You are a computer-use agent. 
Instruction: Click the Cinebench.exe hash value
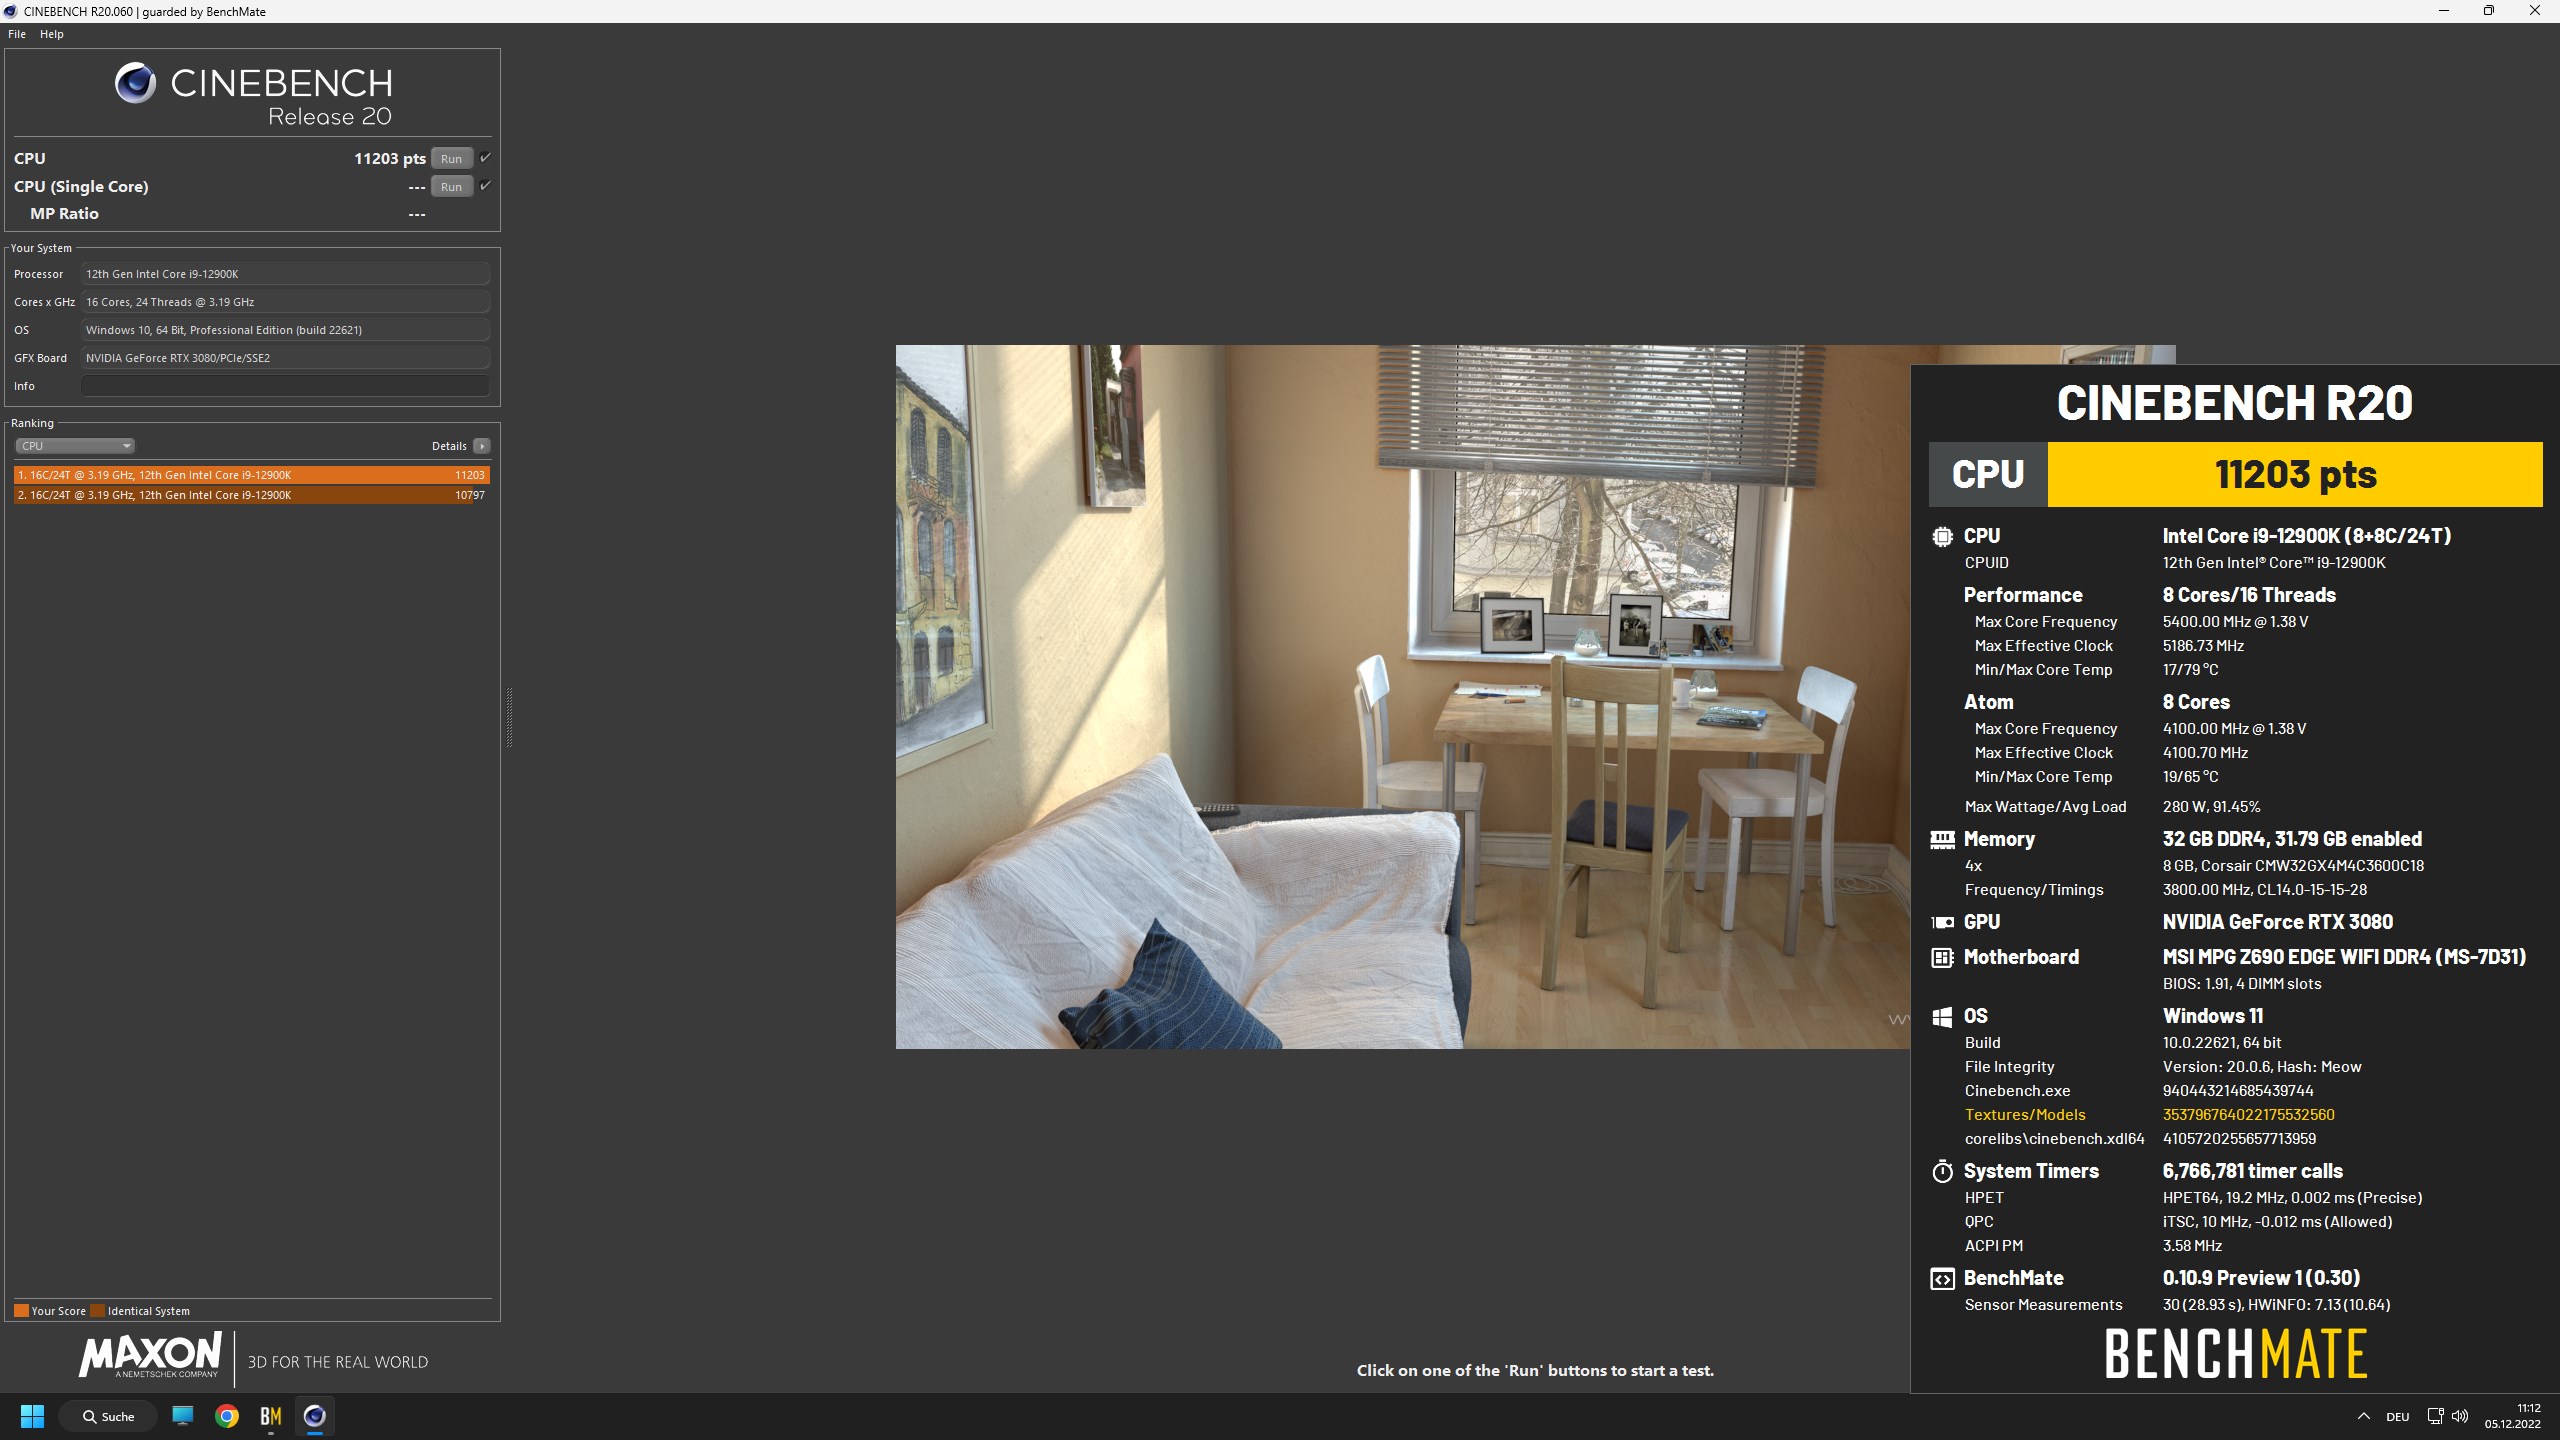(2238, 1091)
